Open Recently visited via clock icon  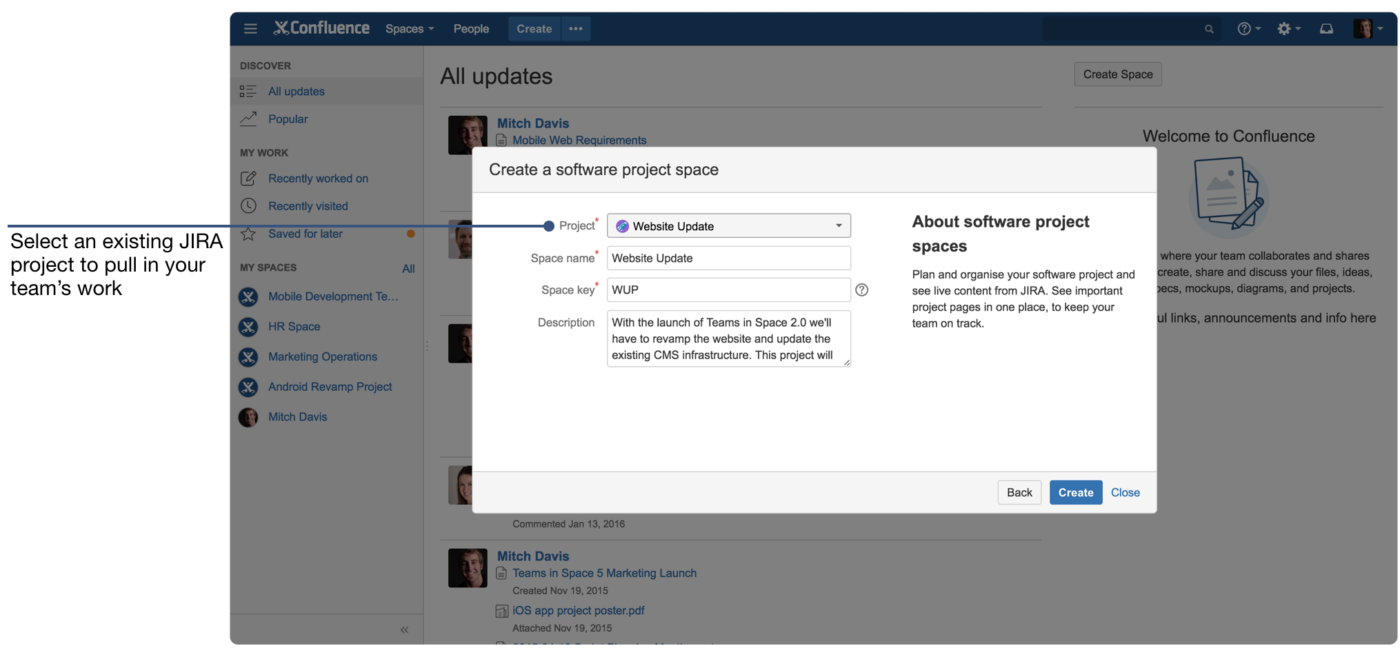pos(248,205)
